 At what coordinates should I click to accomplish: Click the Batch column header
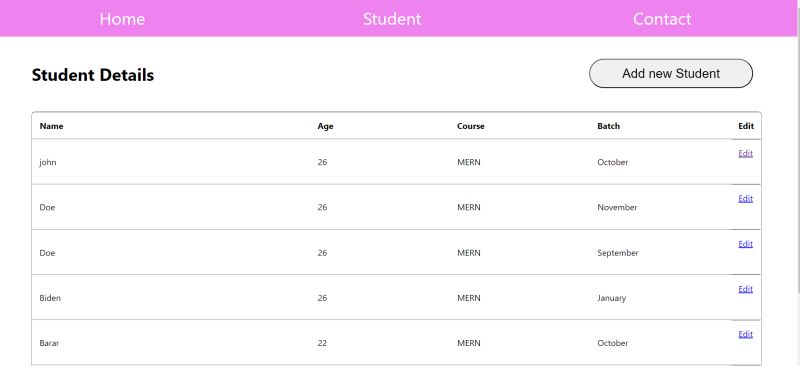[609, 126]
